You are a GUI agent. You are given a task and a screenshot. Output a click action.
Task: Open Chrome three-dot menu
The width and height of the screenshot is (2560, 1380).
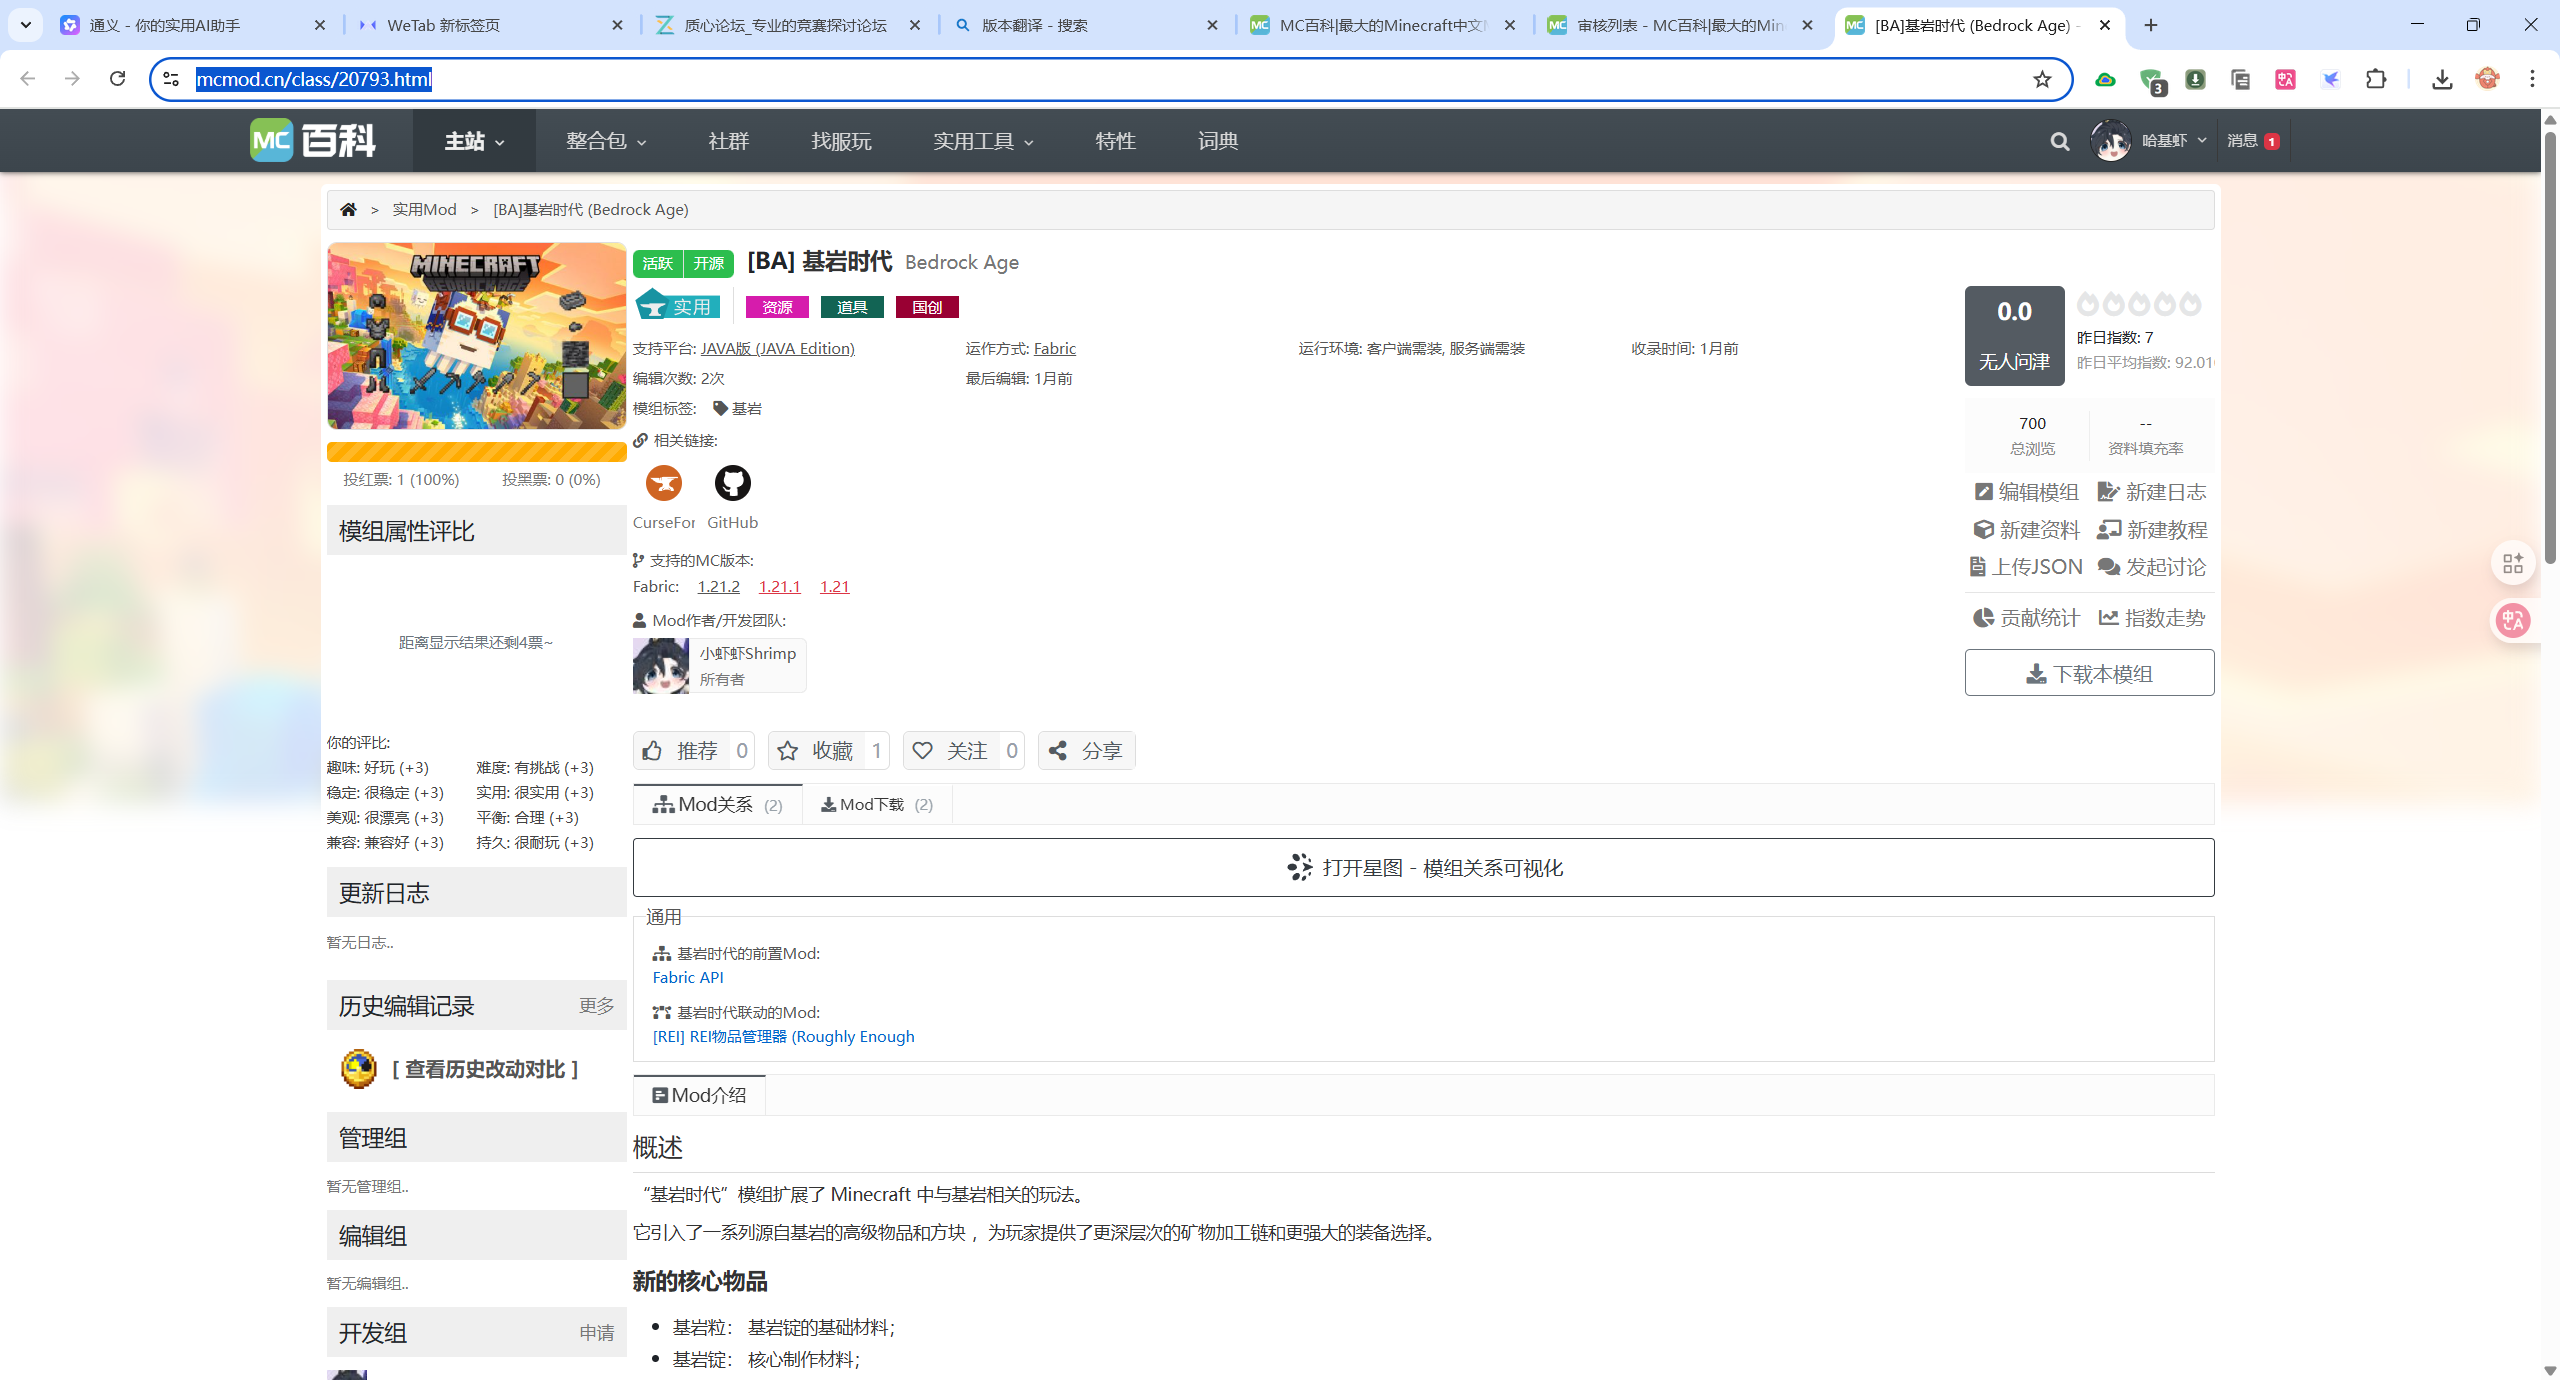point(2532,79)
